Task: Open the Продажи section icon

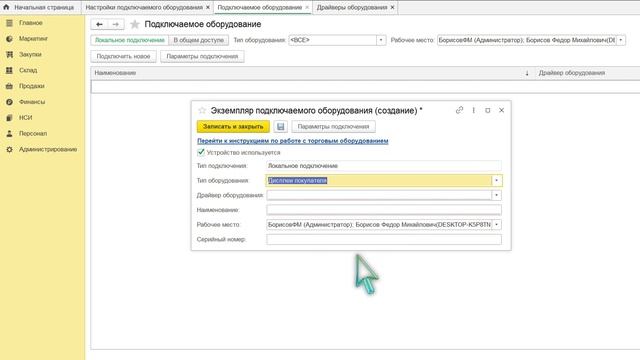Action: [x=9, y=86]
